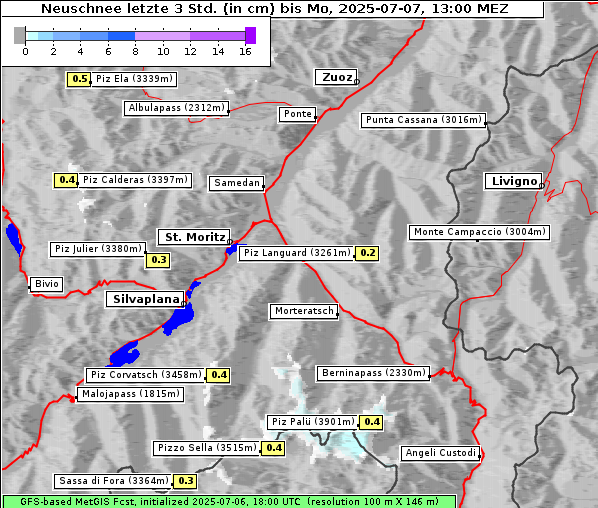Click the dark blue 6–8 cm legend segment

pos(122,36)
